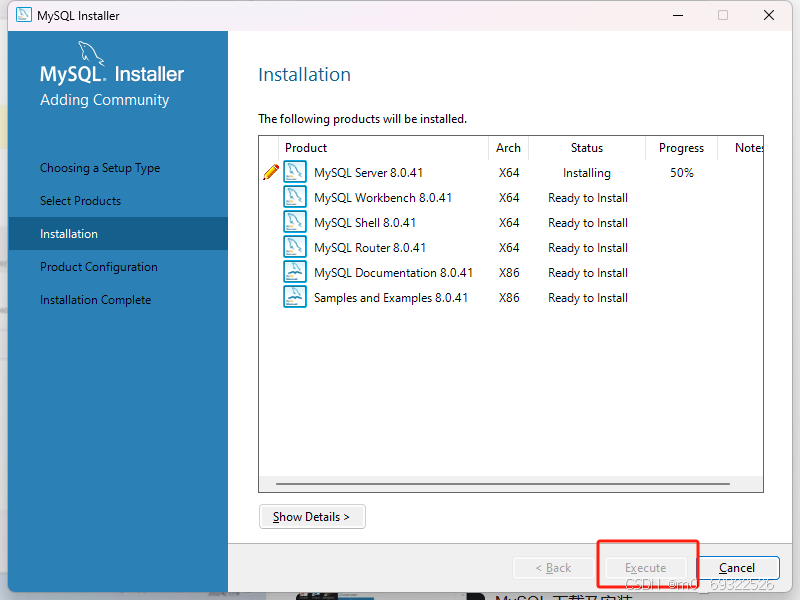Click the MySQL Server 8.0.41 product icon

click(295, 172)
